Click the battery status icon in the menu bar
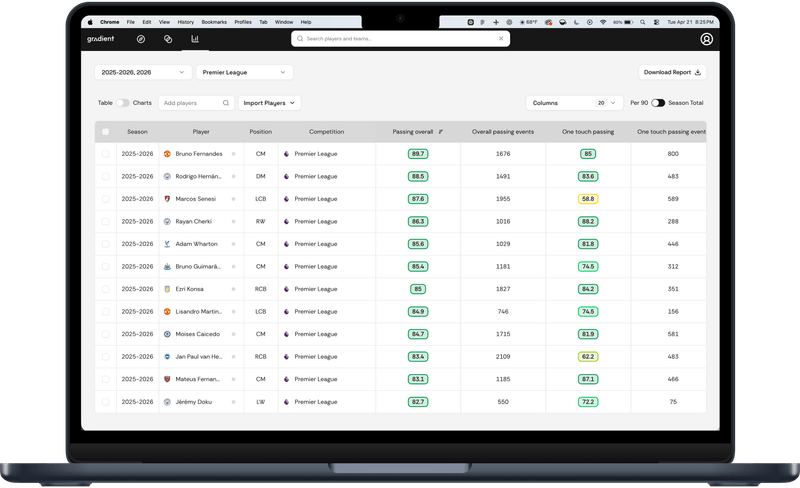Screen dimensions: 800x488 (629, 22)
